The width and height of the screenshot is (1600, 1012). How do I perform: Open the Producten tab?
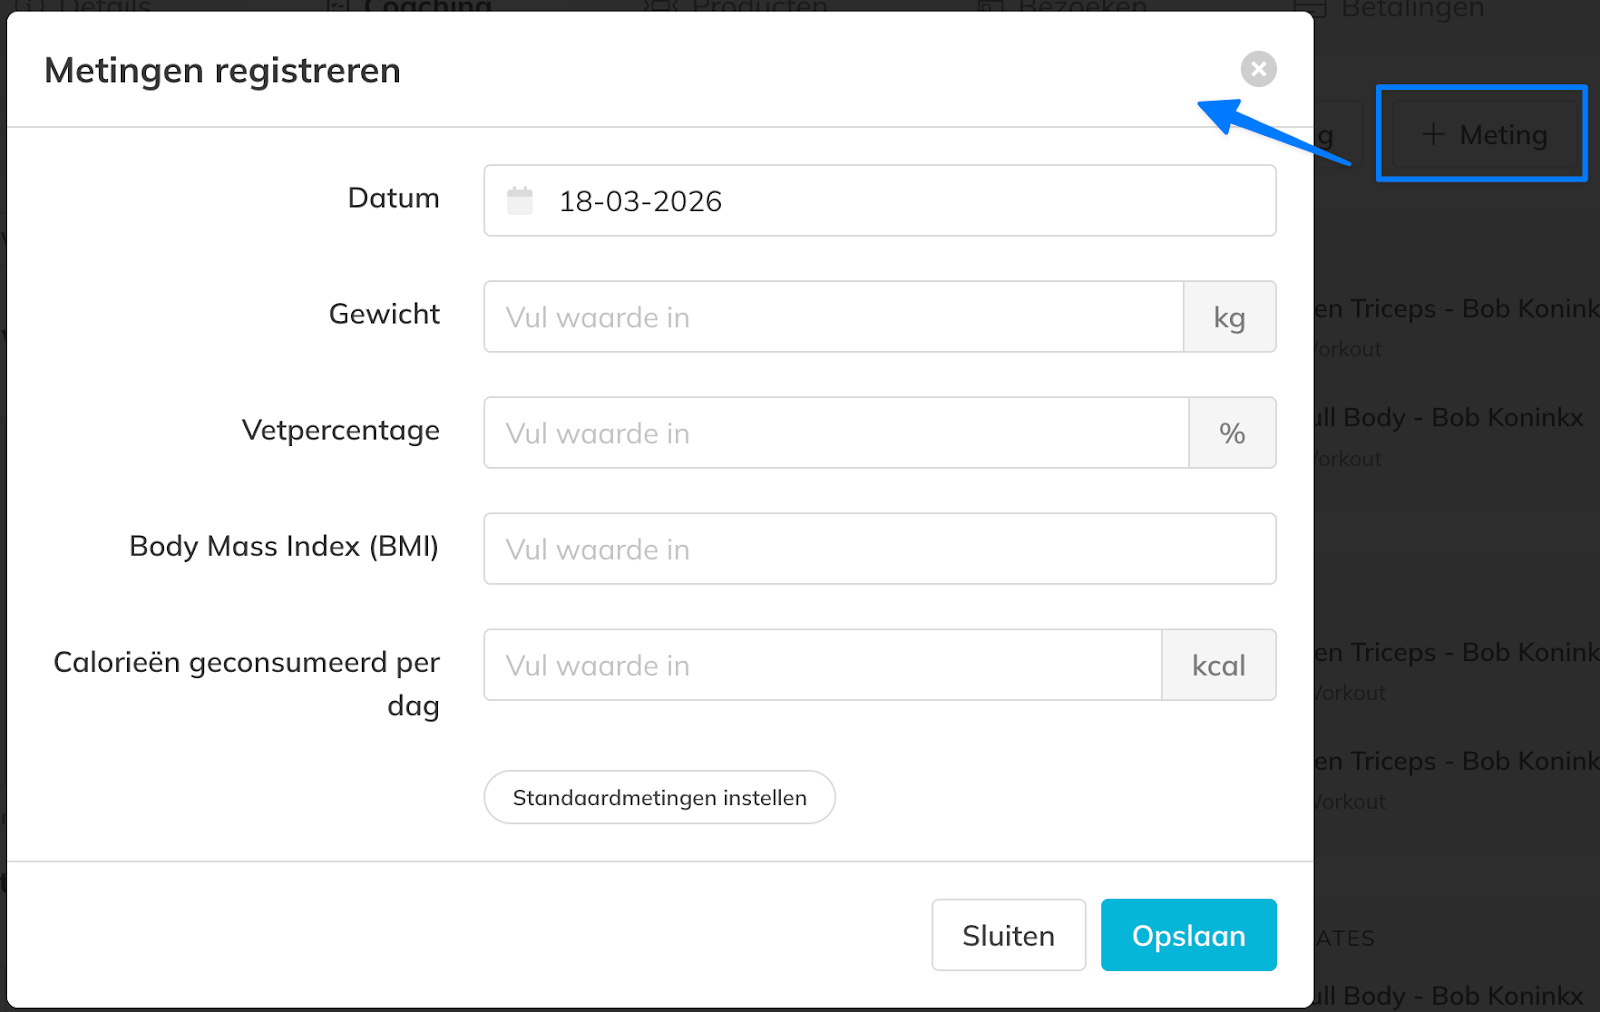[760, 7]
